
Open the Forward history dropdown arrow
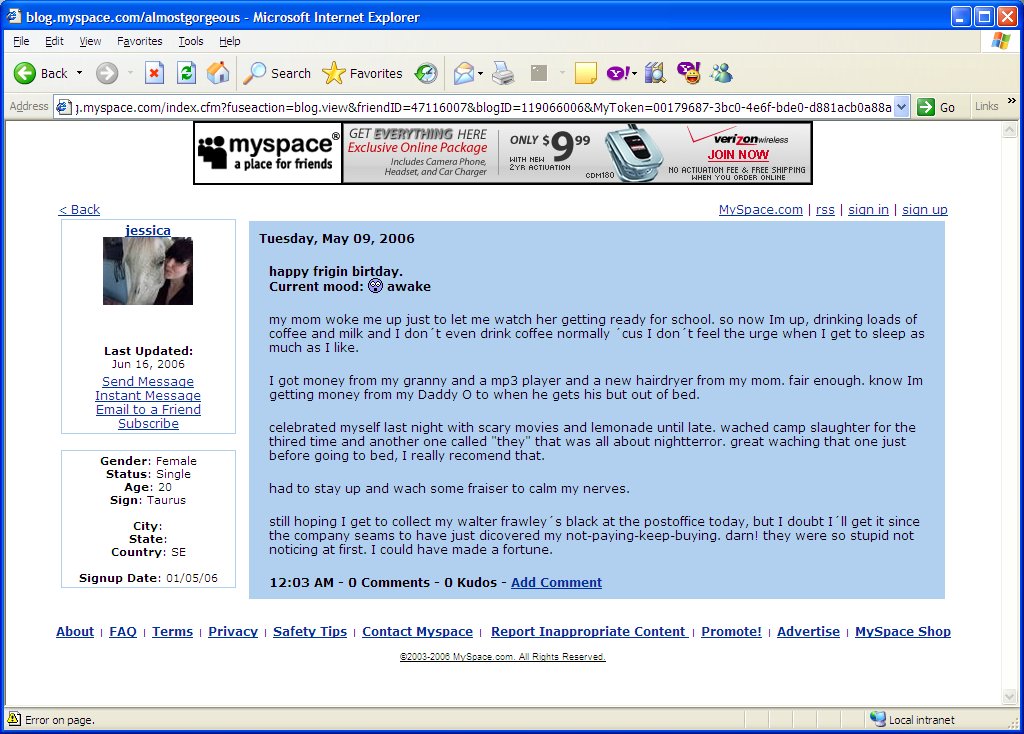[131, 73]
